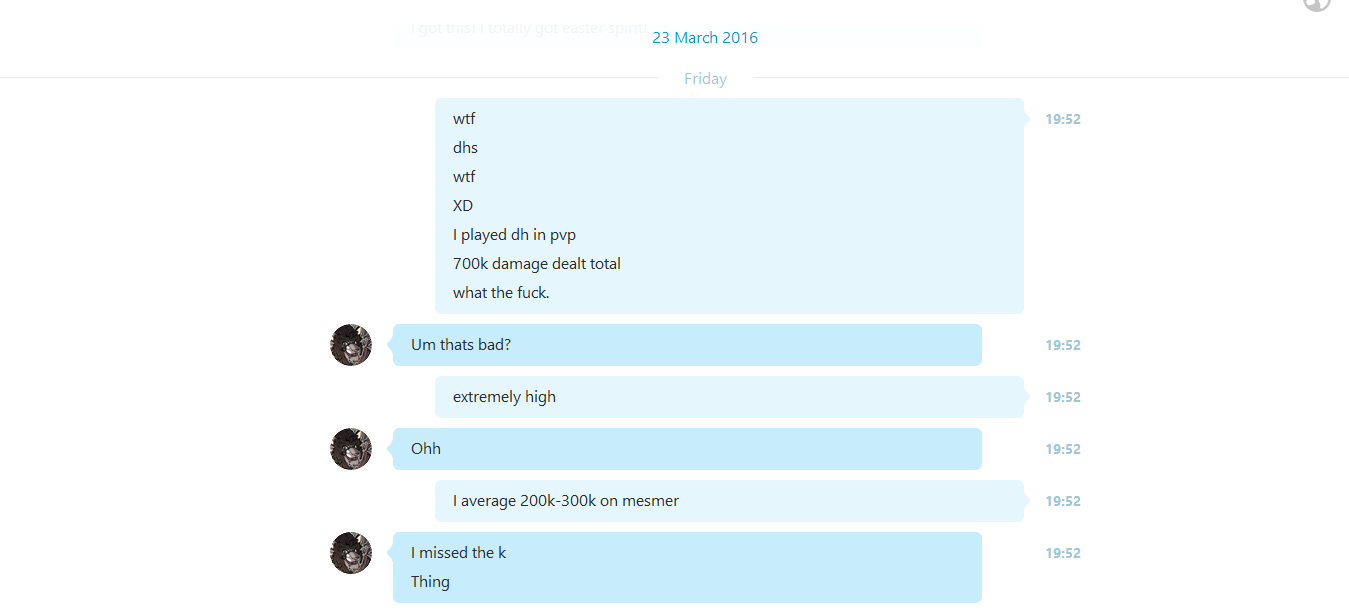The height and width of the screenshot is (613, 1349).
Task: Click the gray partial icon in the top-right corner
Action: pos(1317,4)
